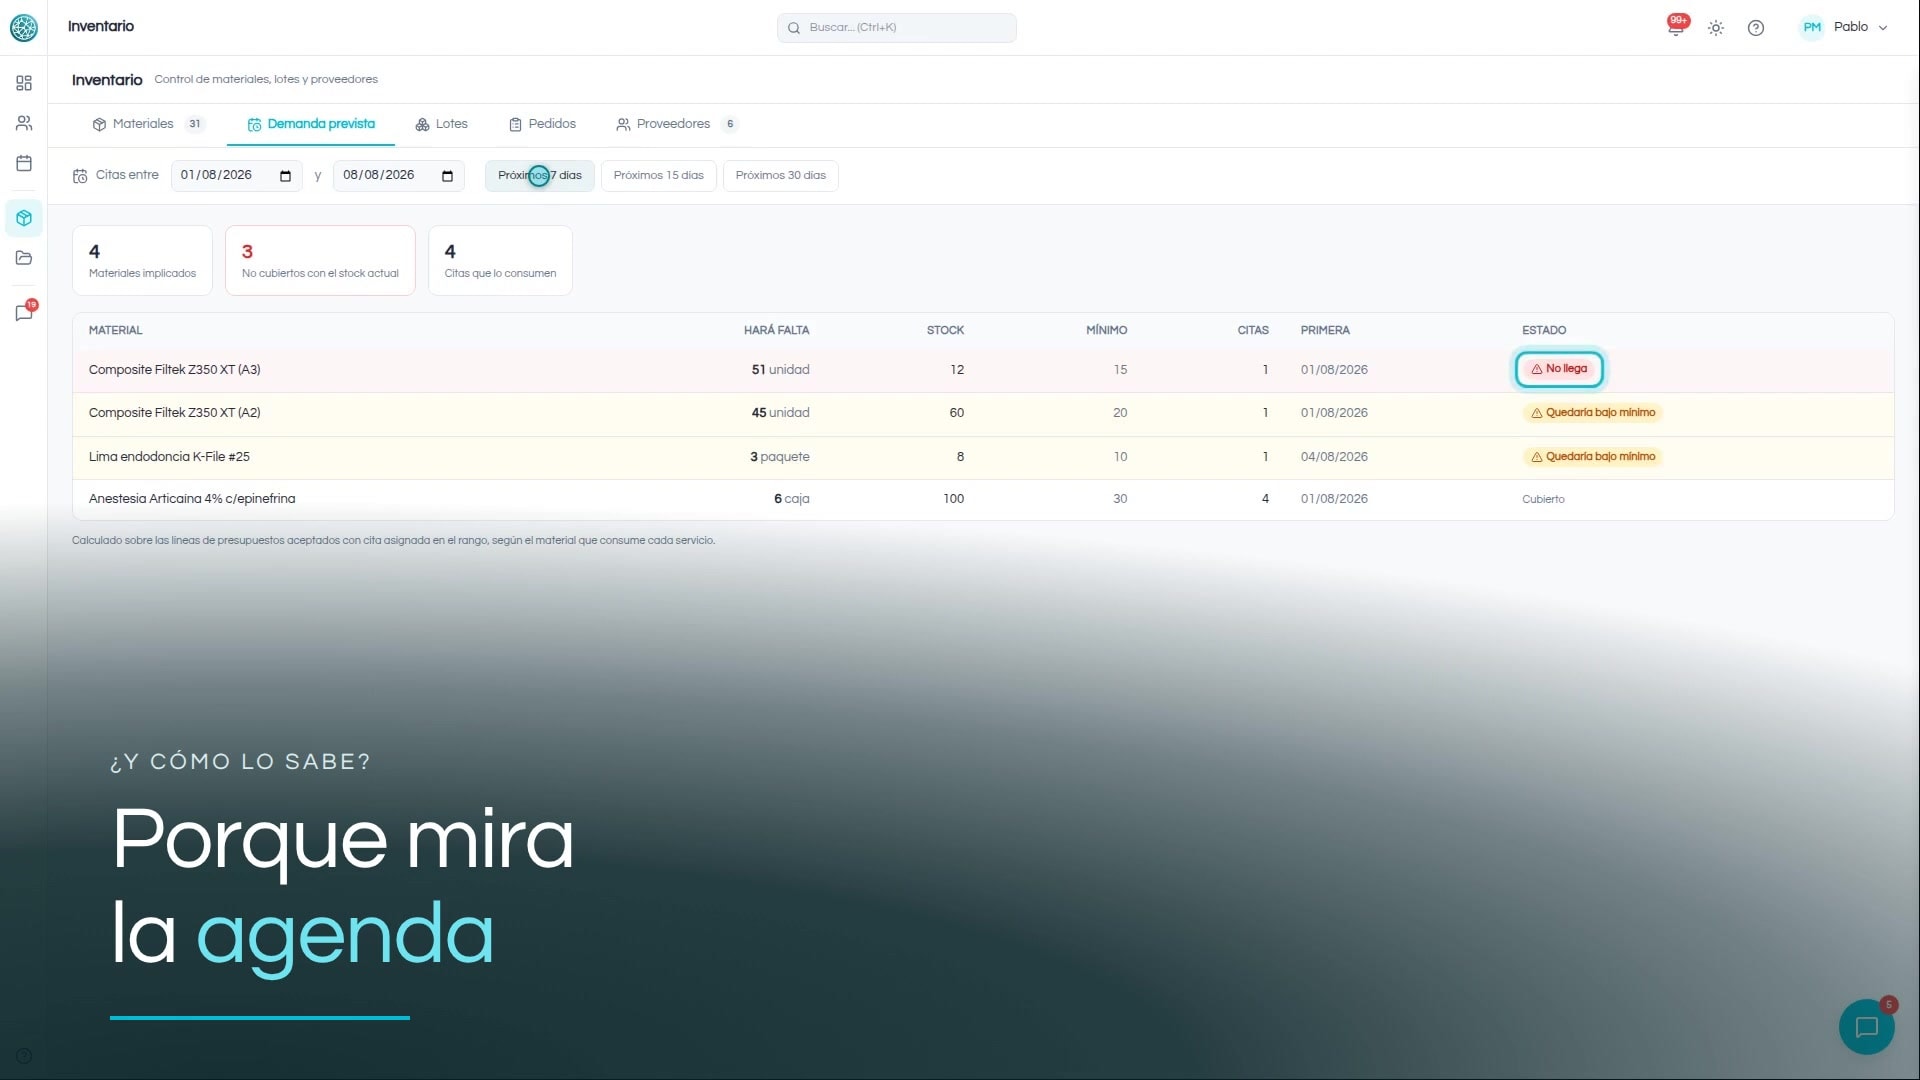The image size is (1920, 1080).
Task: Switch to the Materiales tab
Action: coord(148,124)
